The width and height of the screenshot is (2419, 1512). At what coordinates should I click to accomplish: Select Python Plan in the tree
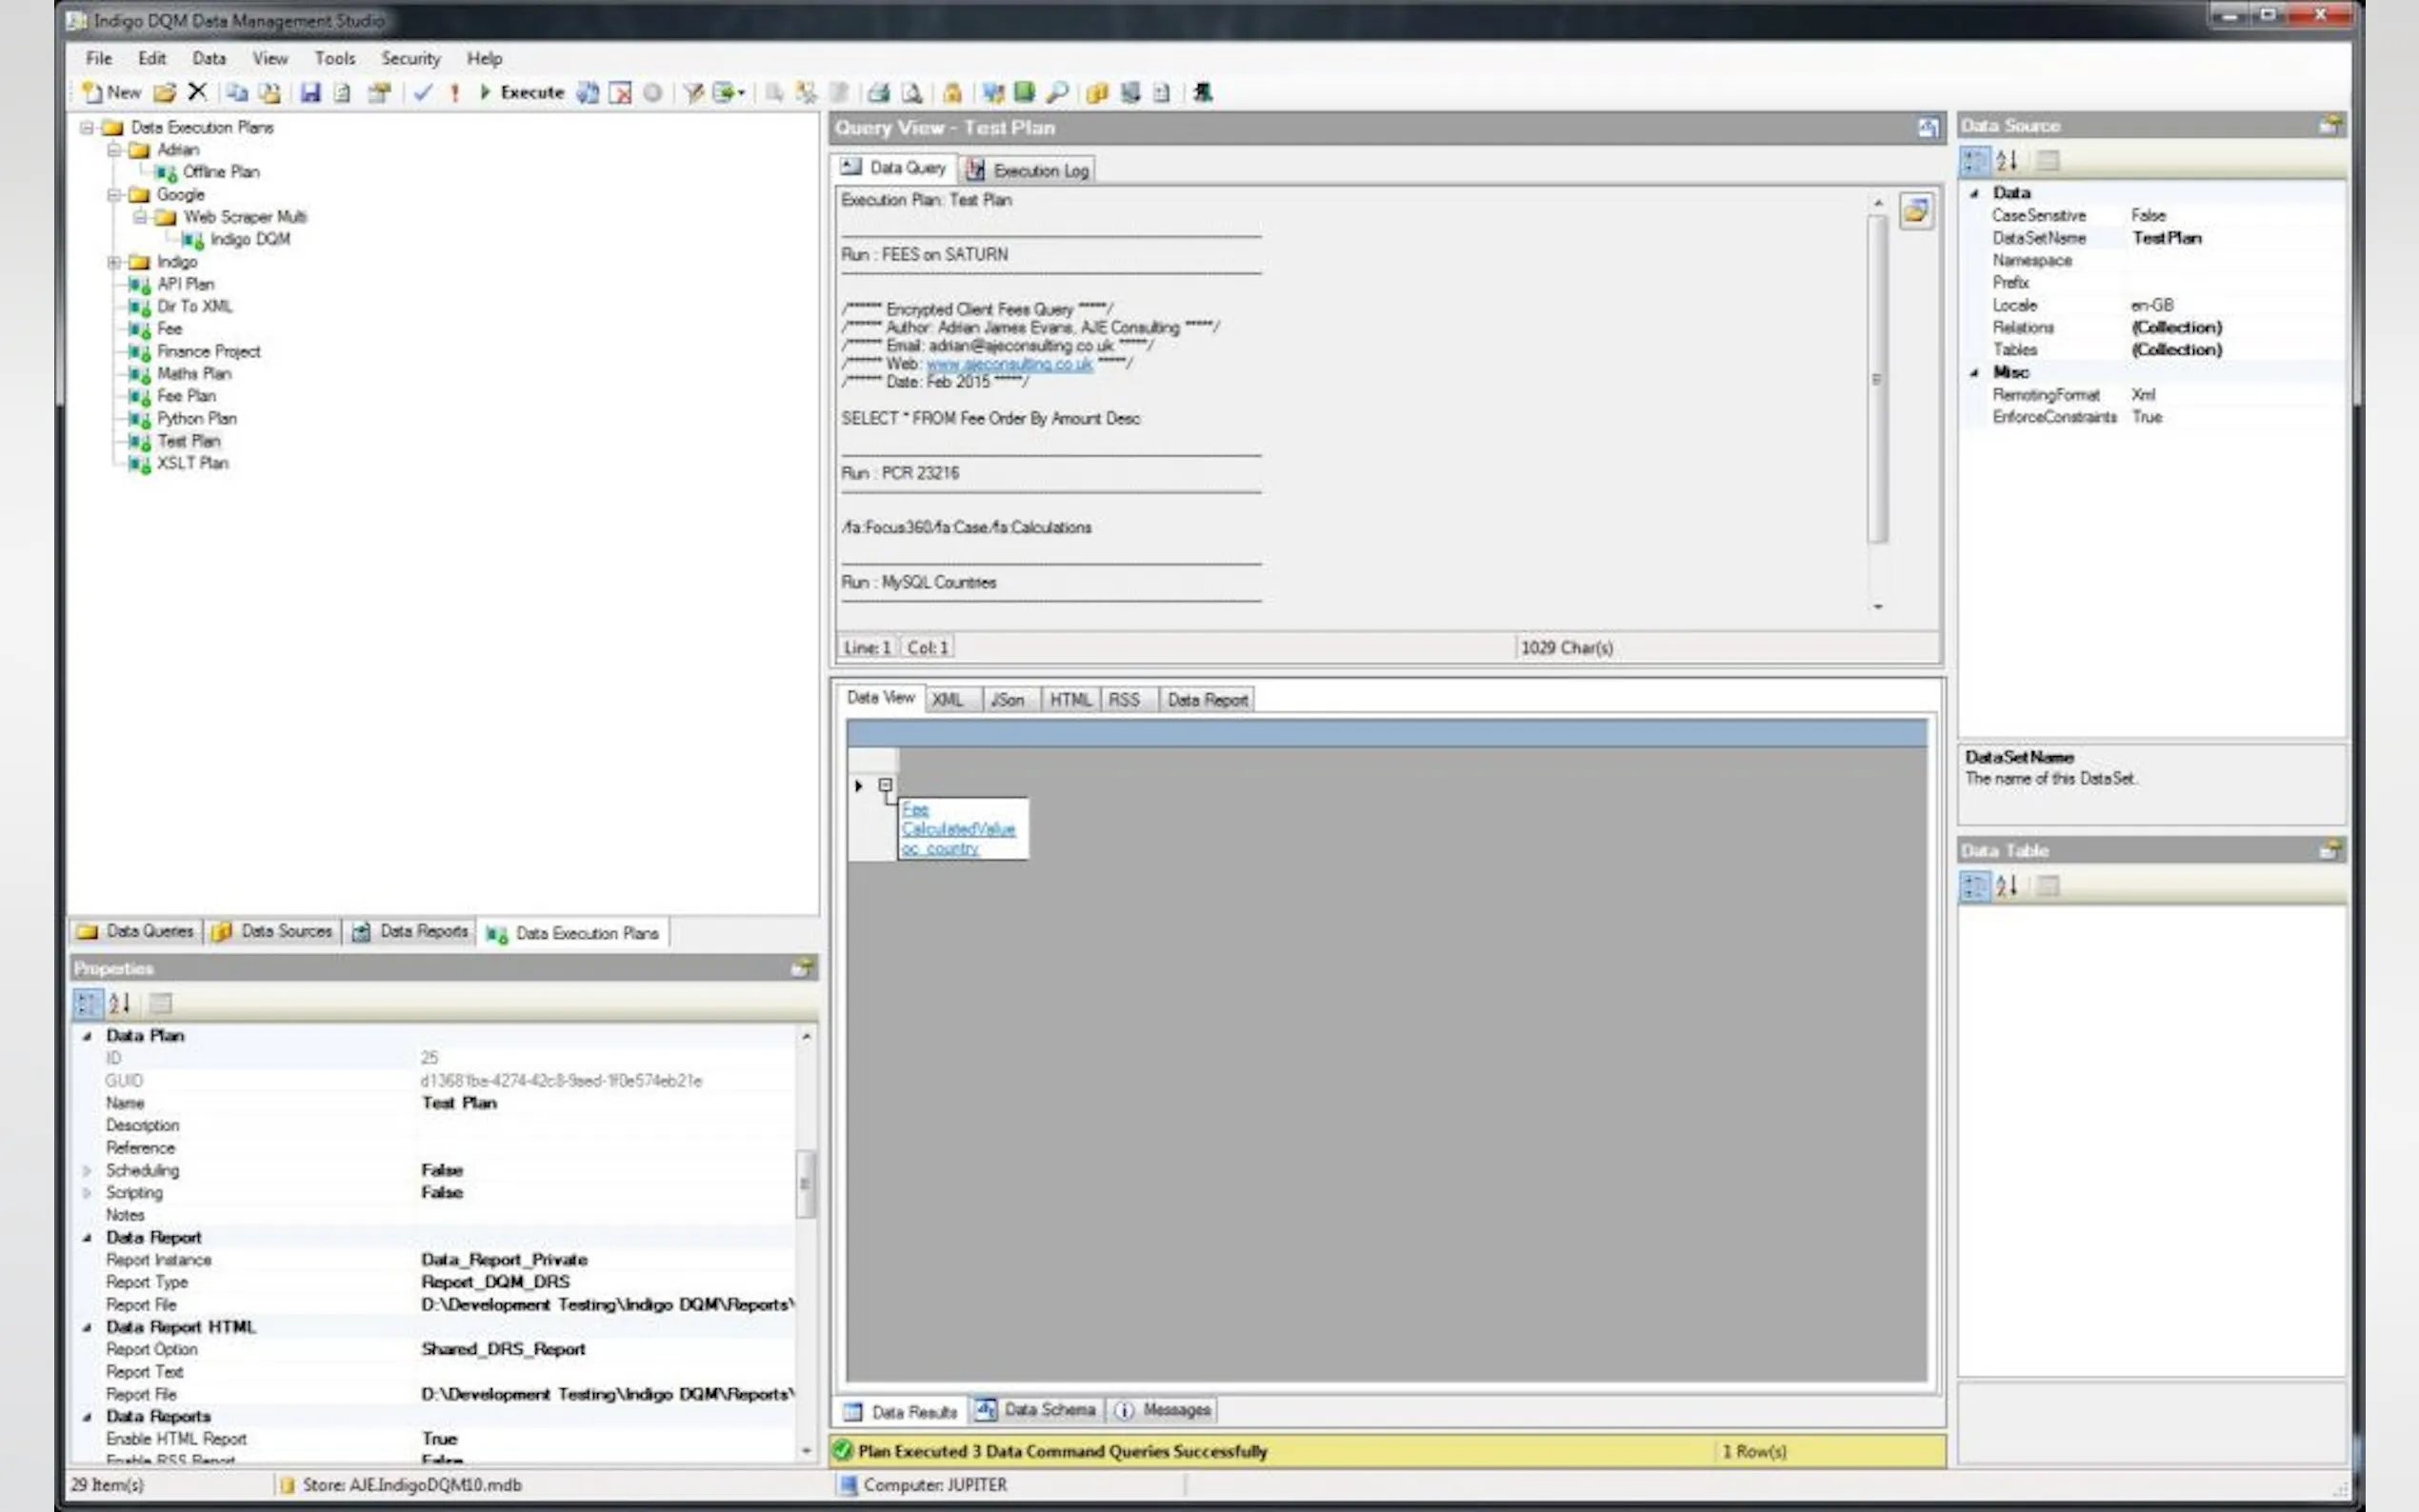pos(196,418)
